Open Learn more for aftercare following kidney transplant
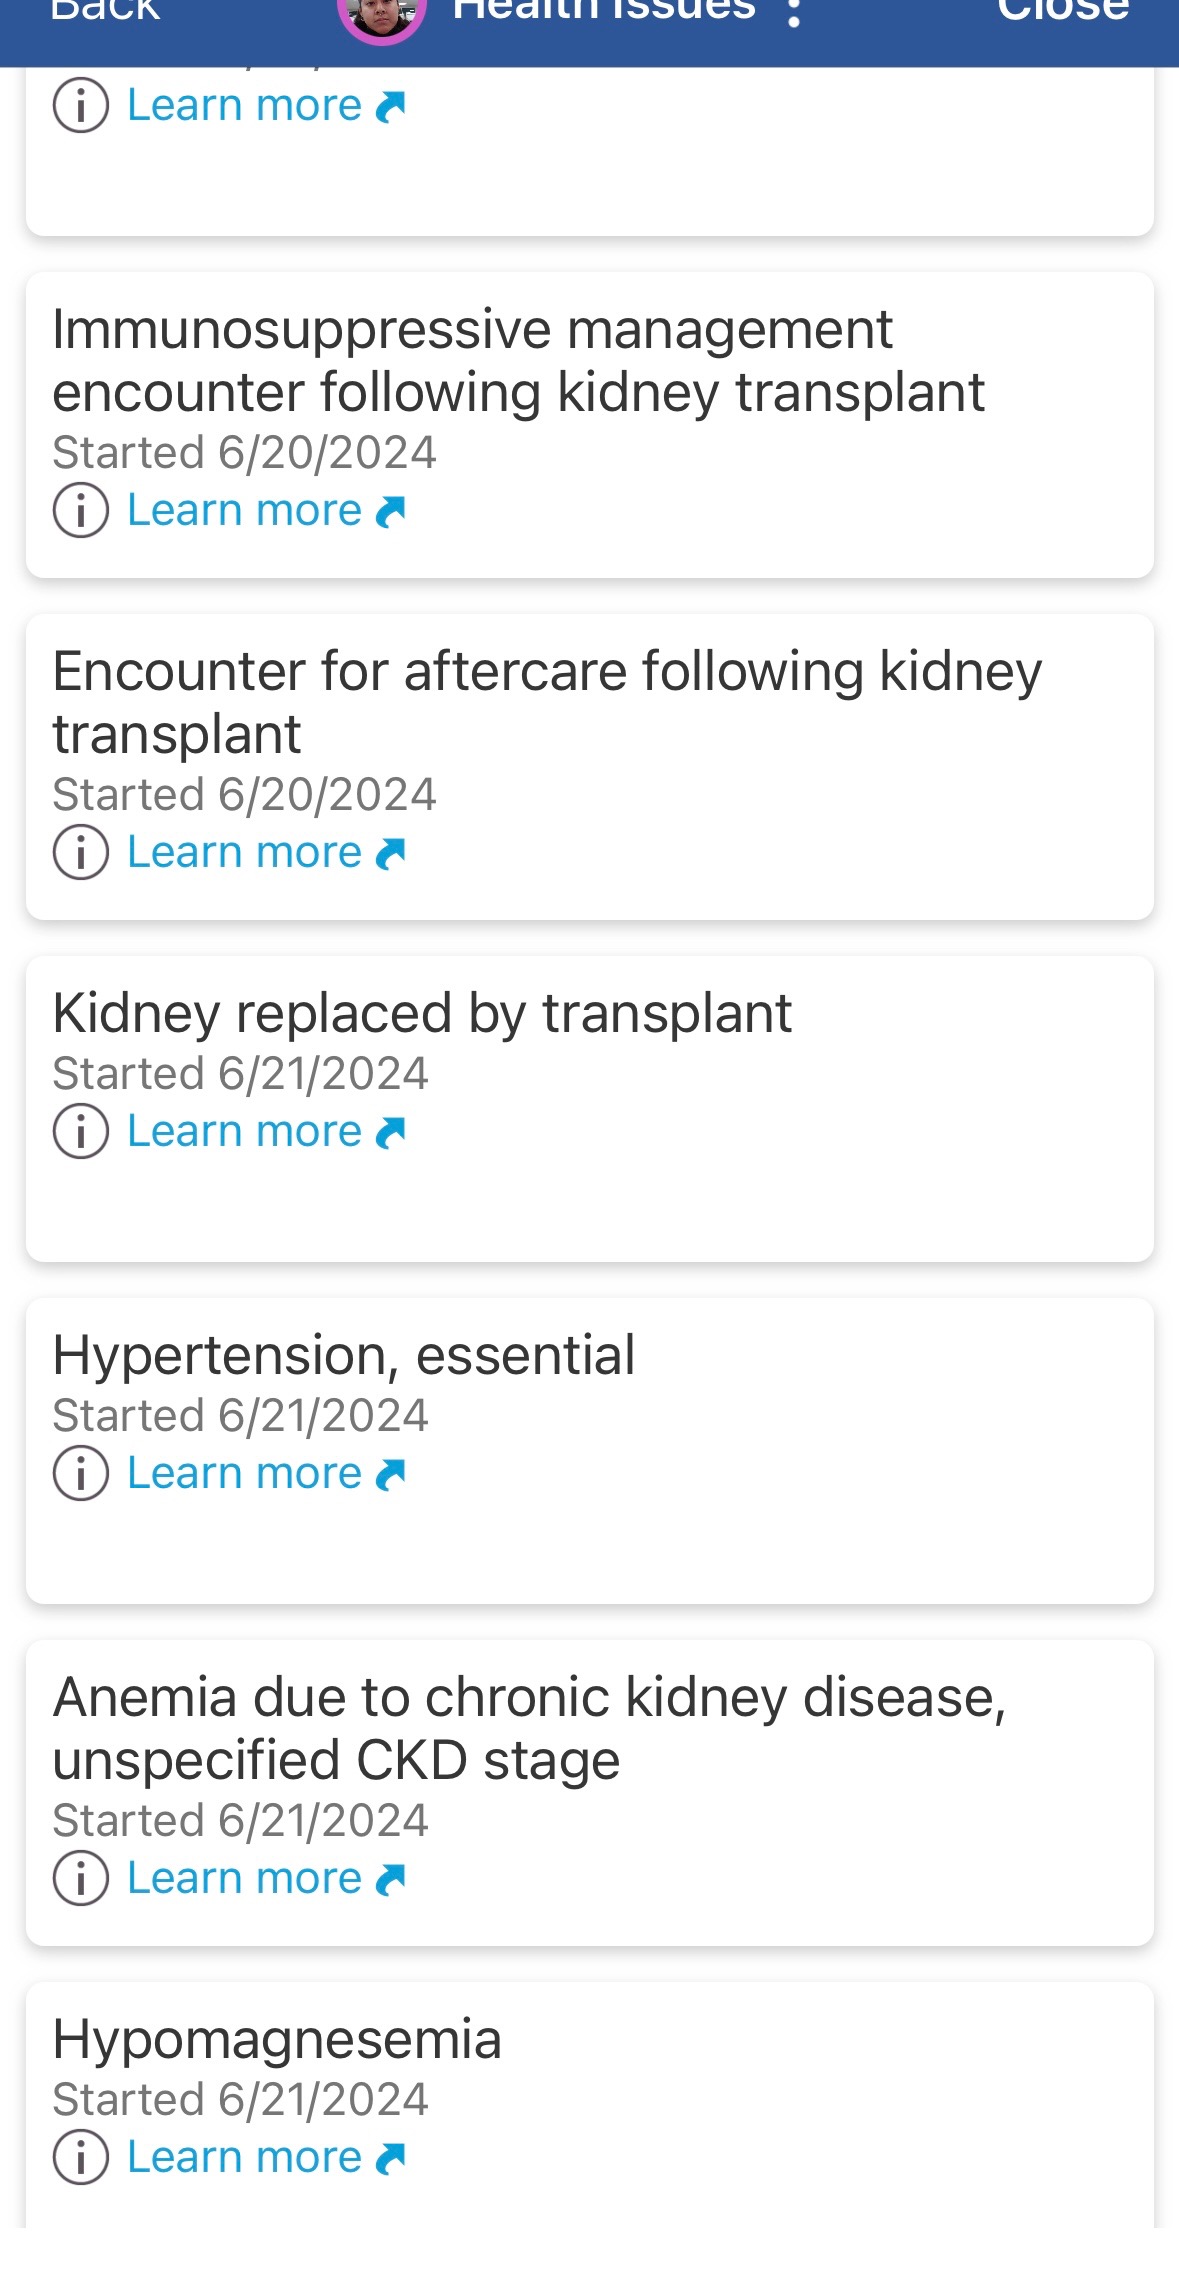 tap(265, 853)
